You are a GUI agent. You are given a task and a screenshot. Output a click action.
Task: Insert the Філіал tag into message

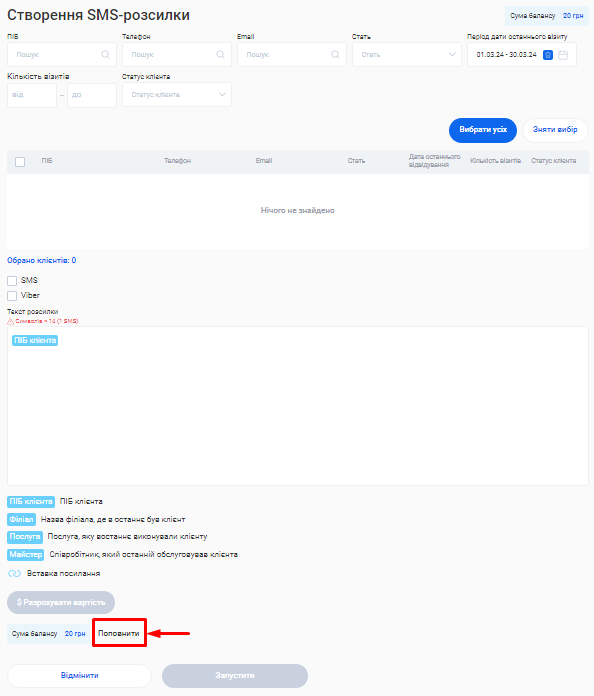tap(21, 519)
